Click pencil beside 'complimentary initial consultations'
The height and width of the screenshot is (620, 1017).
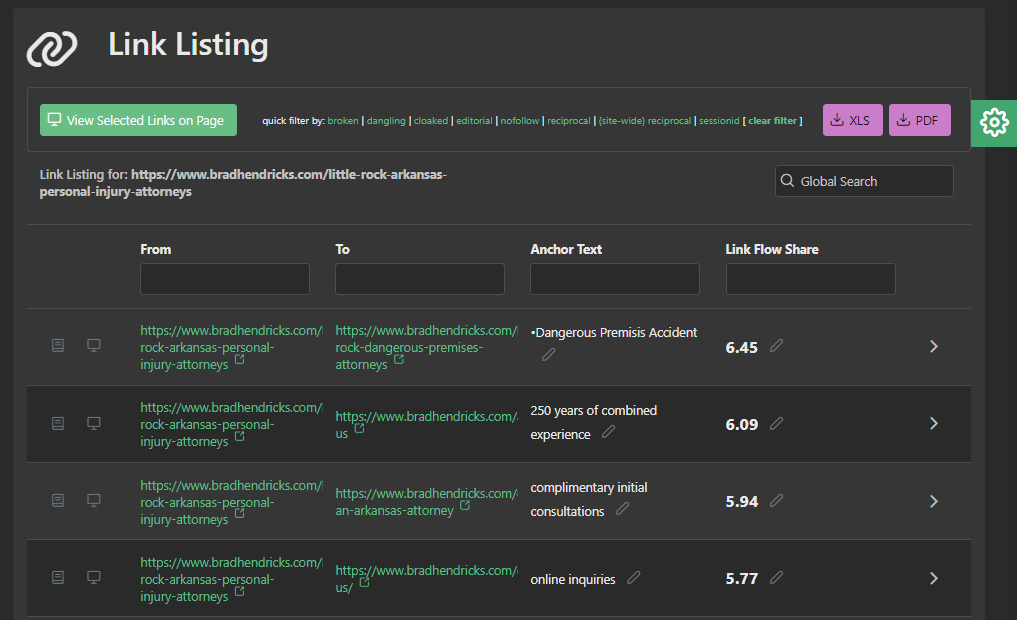click(x=622, y=509)
